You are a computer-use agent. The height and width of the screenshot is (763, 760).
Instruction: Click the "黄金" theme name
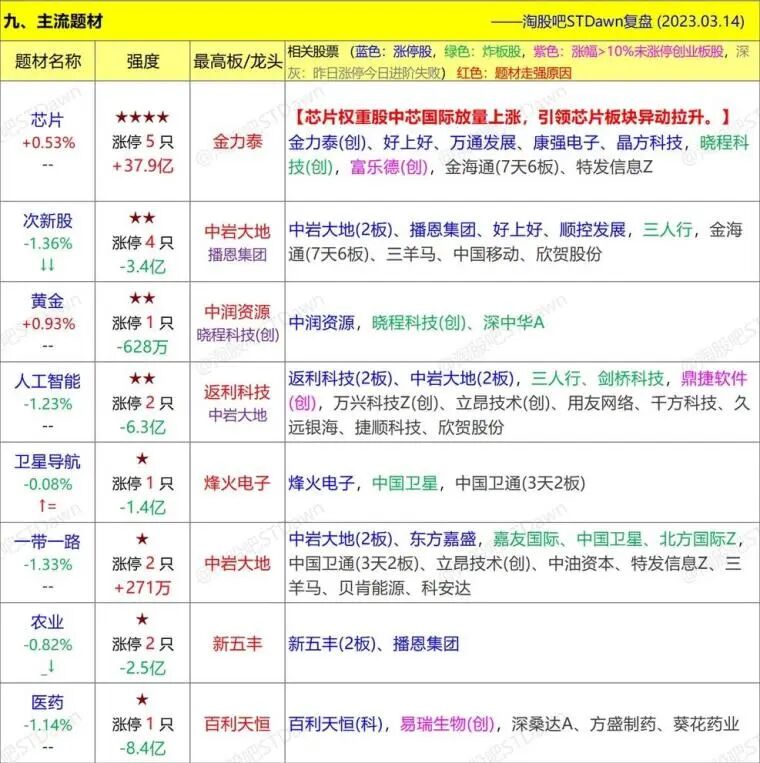click(47, 301)
